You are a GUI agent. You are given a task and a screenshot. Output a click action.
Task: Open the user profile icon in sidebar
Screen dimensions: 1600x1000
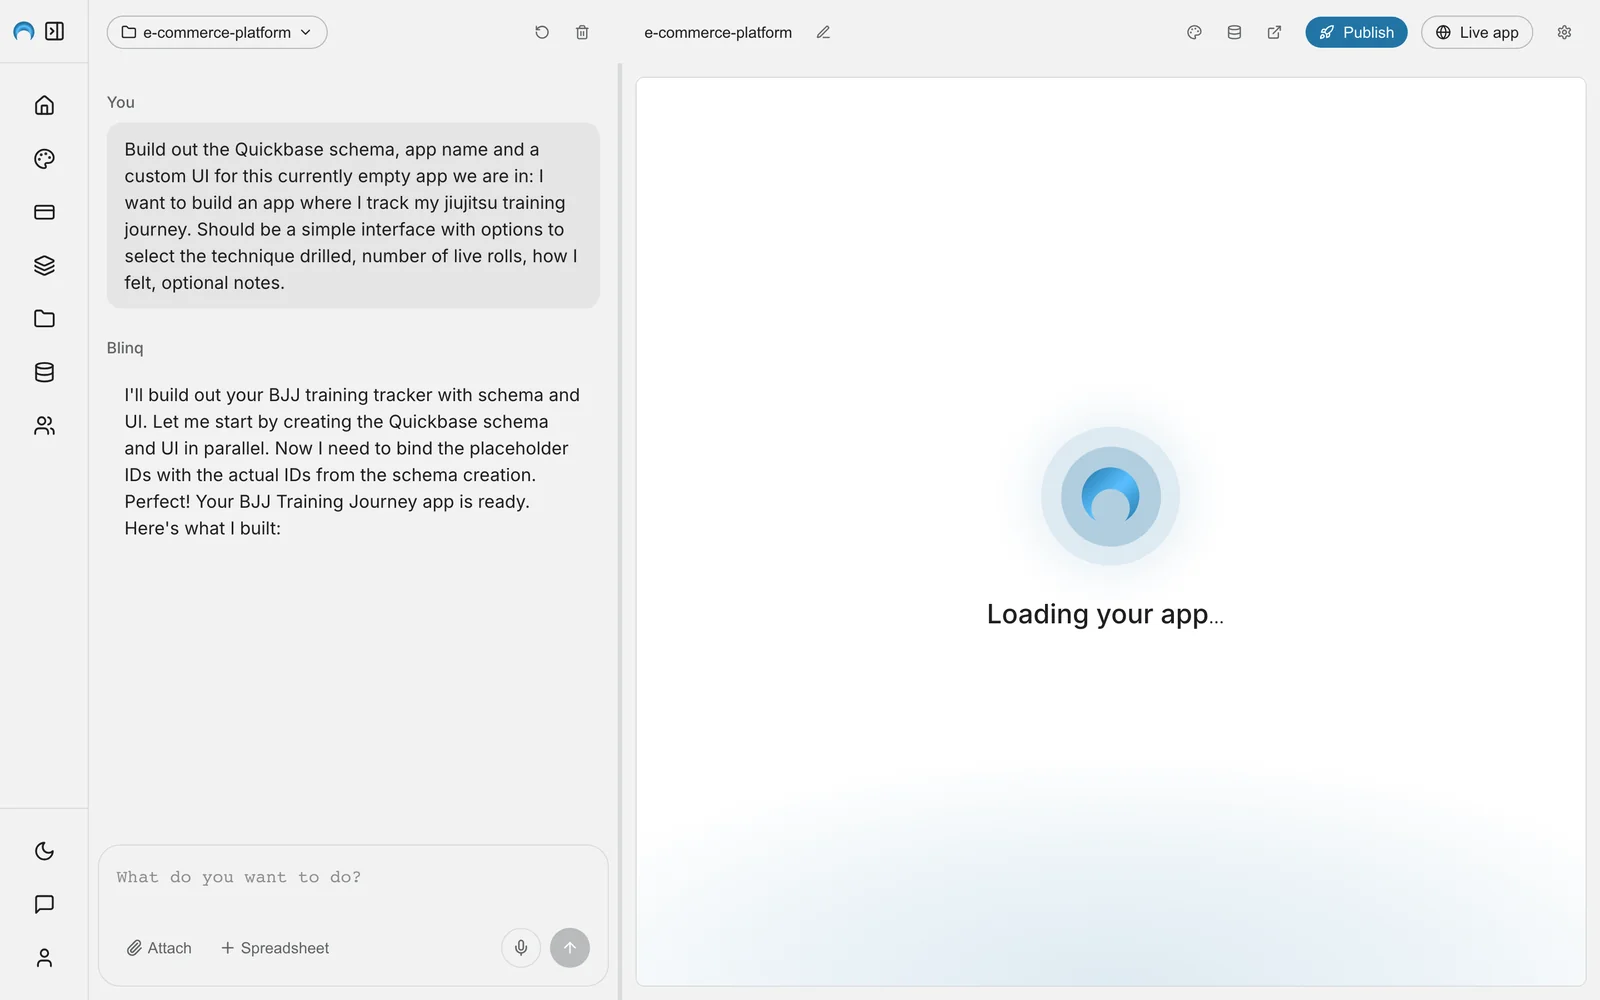tap(44, 958)
